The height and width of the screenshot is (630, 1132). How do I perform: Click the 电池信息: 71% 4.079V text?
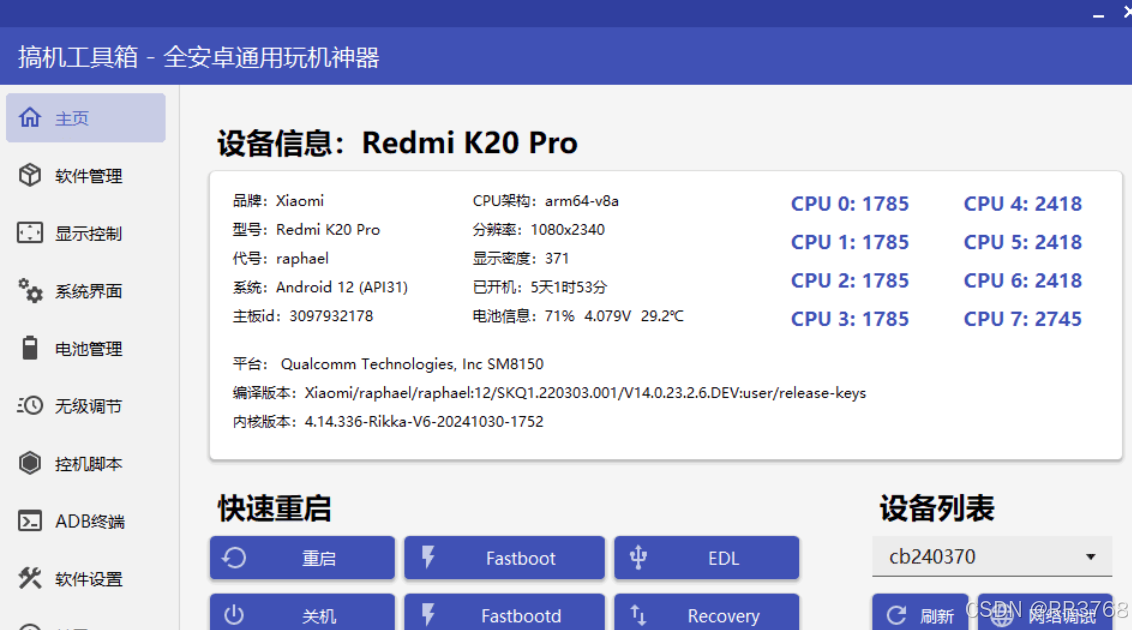click(578, 316)
